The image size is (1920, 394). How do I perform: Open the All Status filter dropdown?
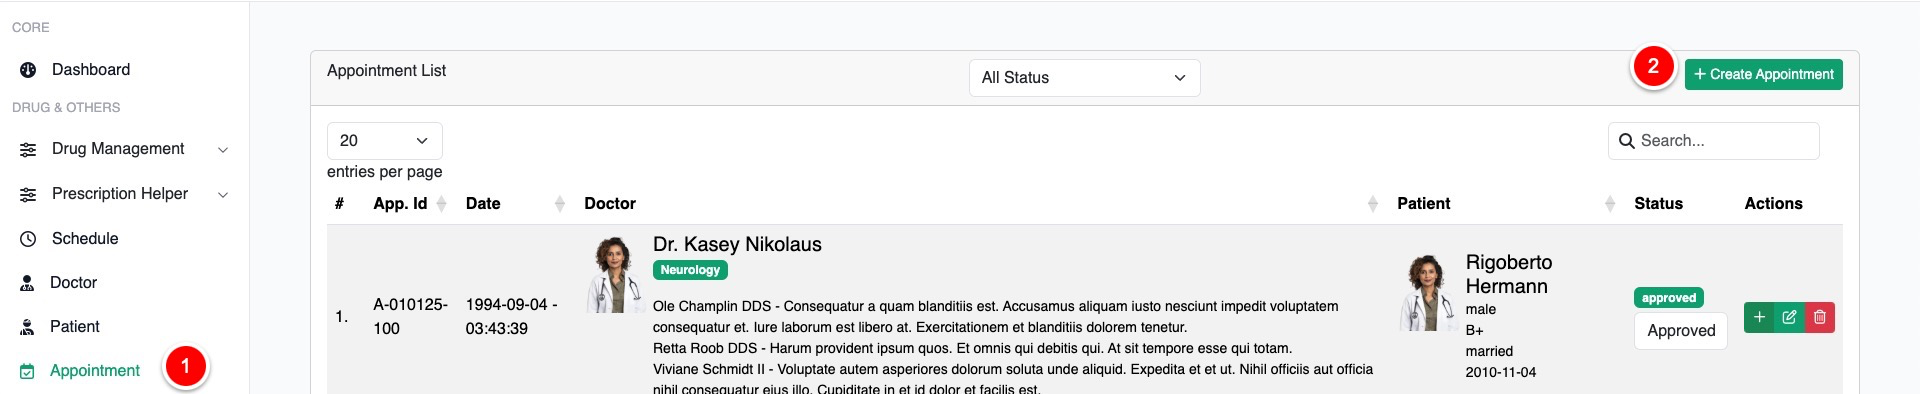(x=1084, y=78)
